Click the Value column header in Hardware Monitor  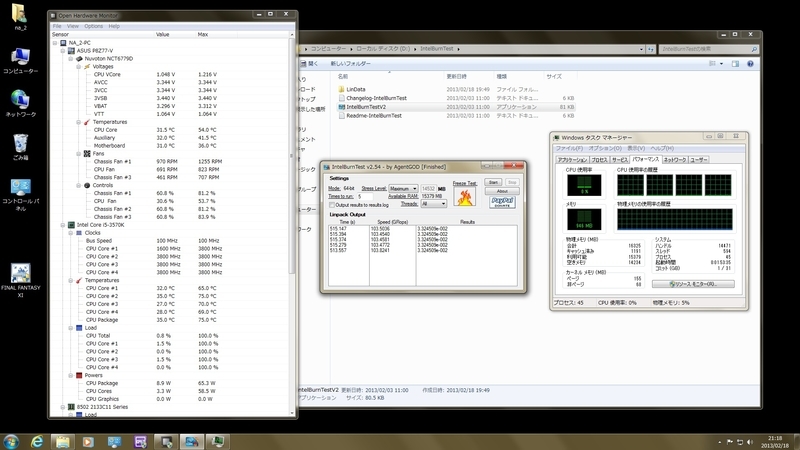pos(162,35)
